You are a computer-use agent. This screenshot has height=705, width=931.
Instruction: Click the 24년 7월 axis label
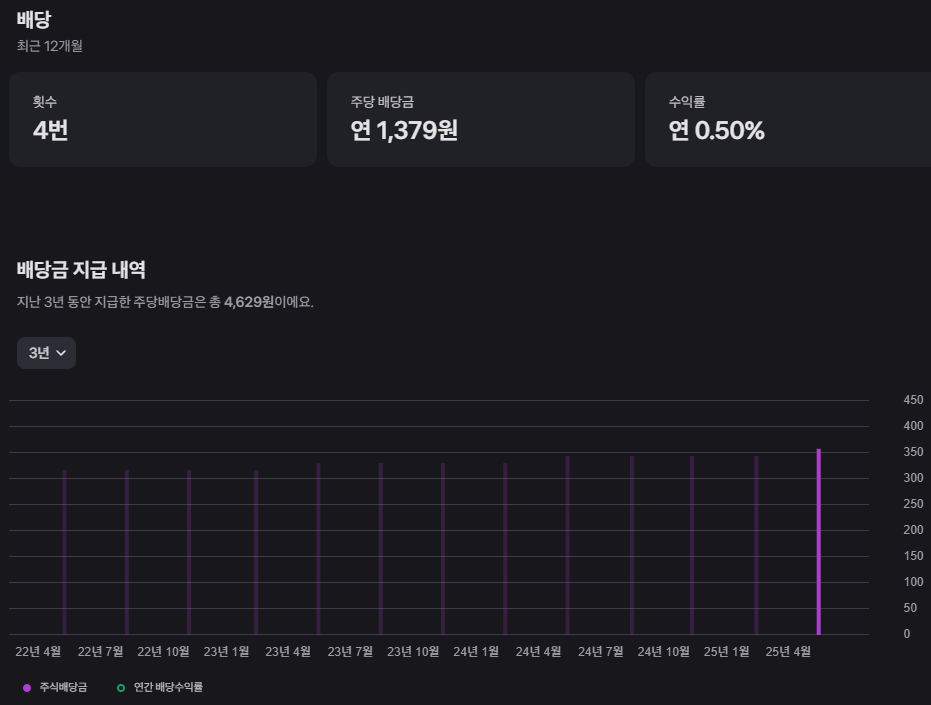600,652
